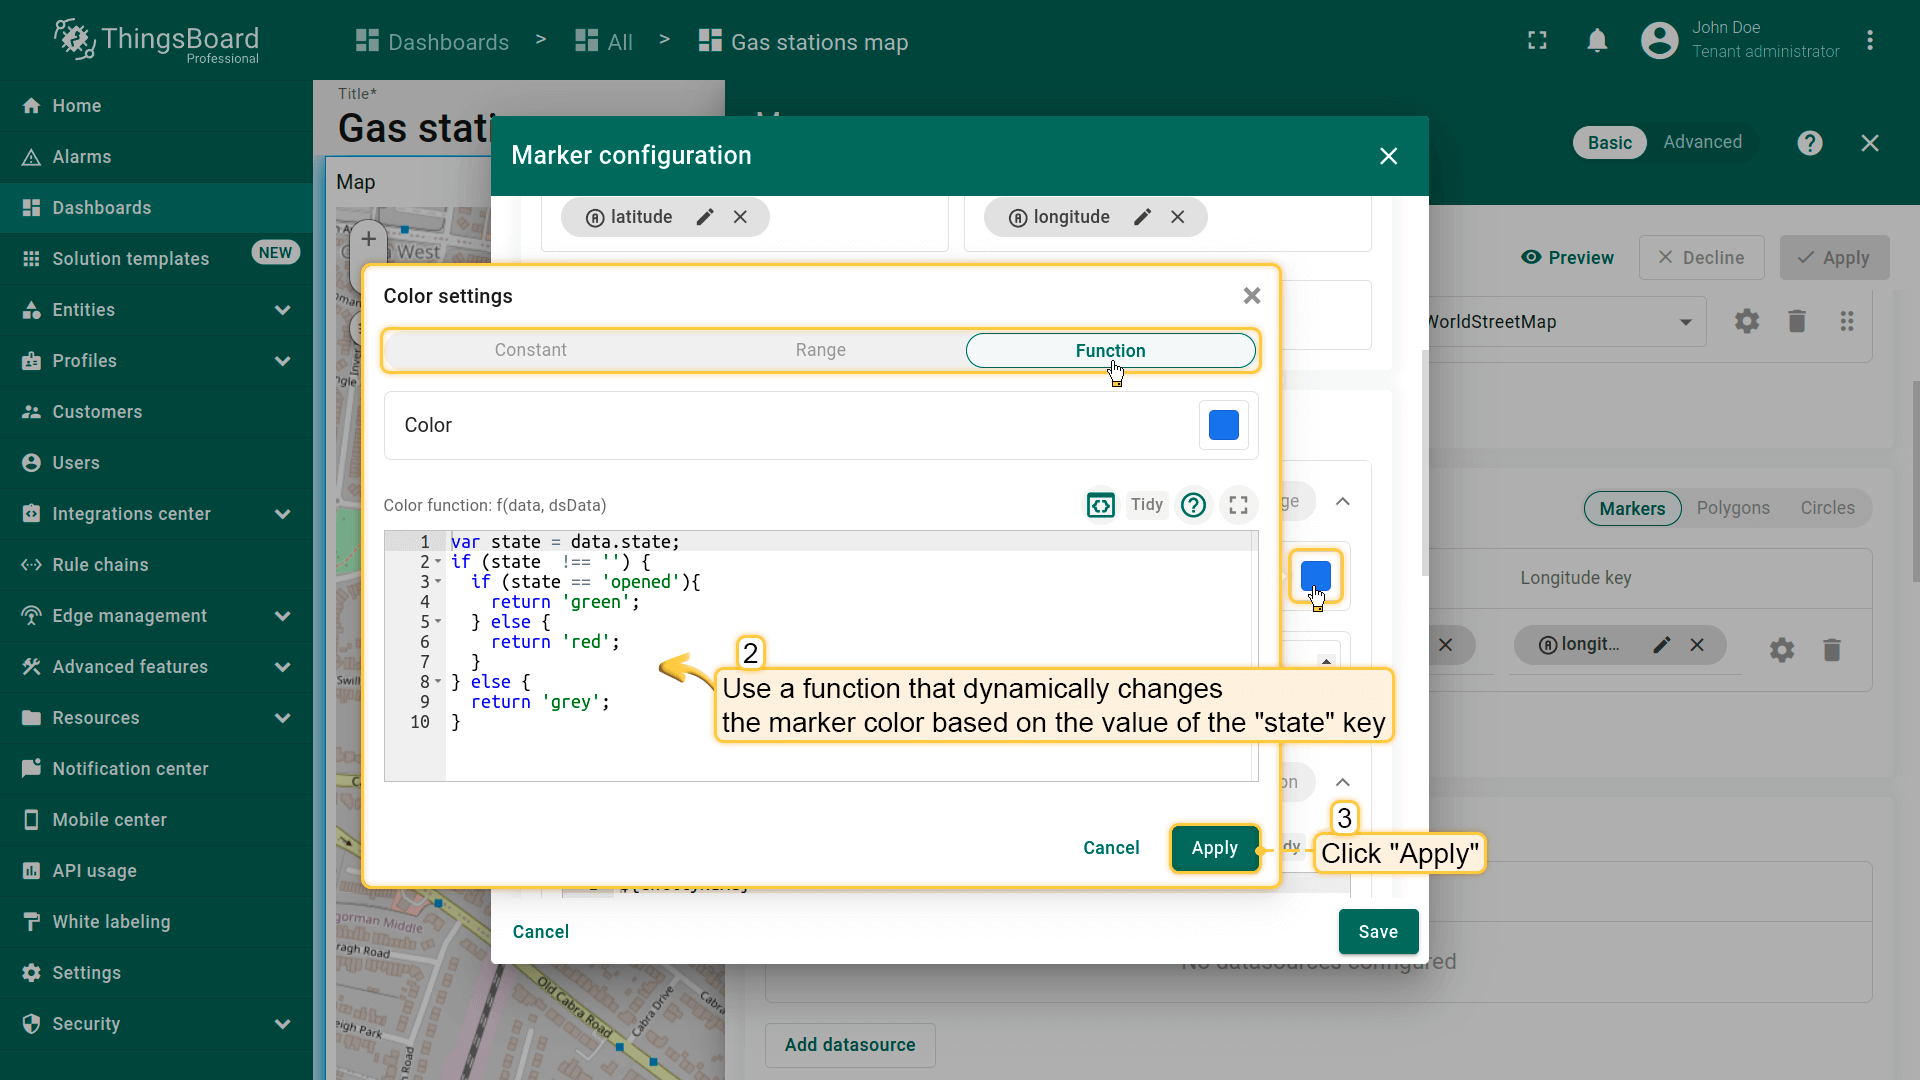The width and height of the screenshot is (1920, 1080).
Task: Zoom in on the map
Action: click(x=368, y=239)
